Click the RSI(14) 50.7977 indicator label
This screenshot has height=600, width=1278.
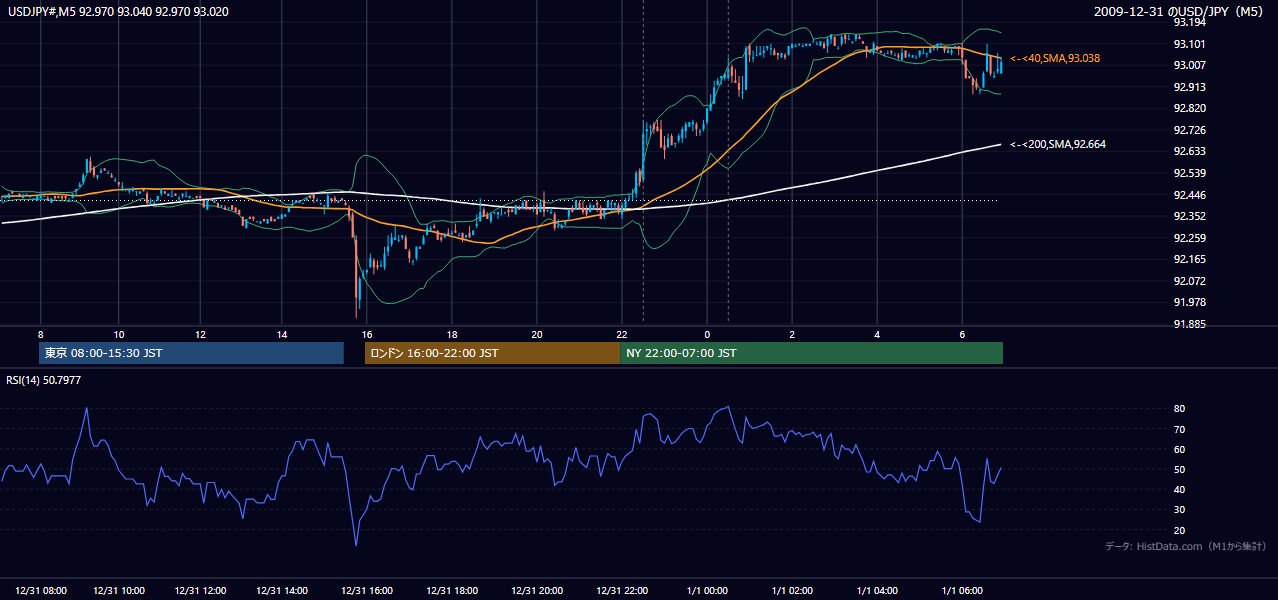45,380
